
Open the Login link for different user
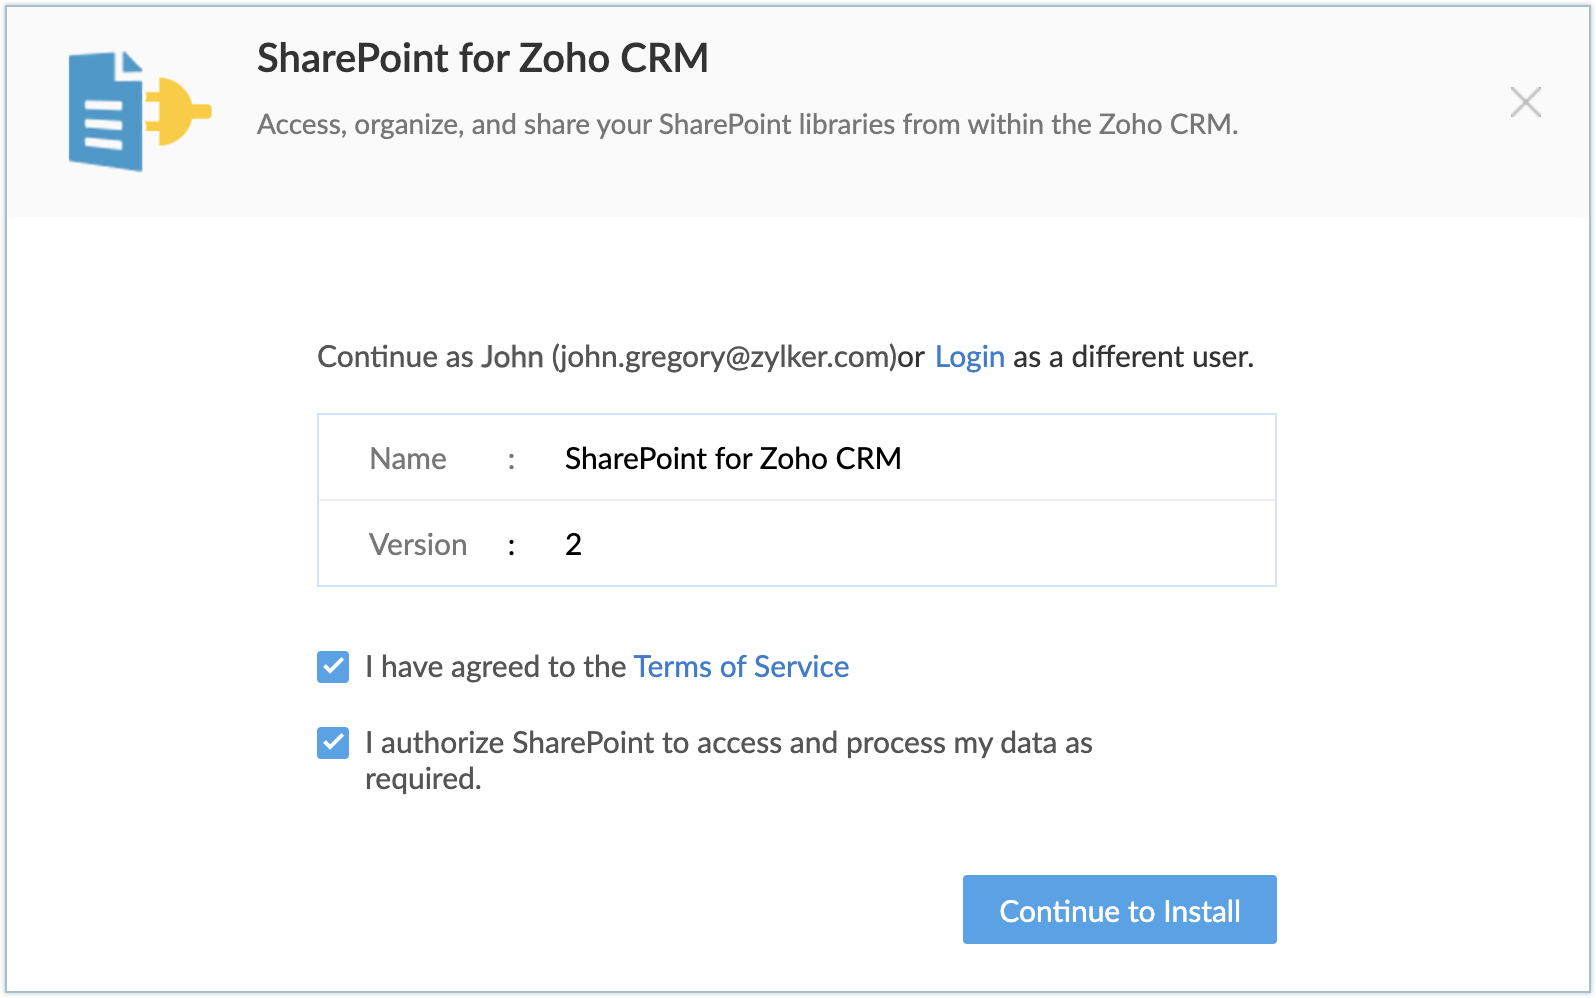(969, 357)
